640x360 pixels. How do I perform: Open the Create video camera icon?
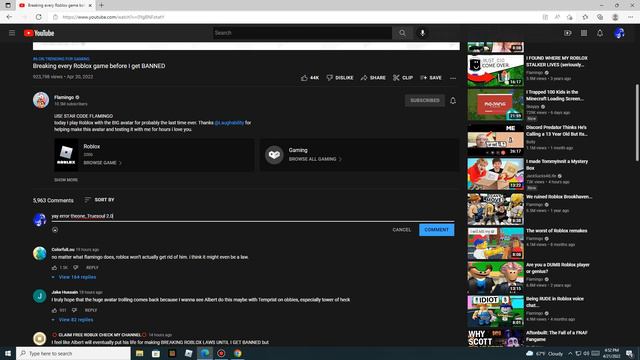pos(567,33)
